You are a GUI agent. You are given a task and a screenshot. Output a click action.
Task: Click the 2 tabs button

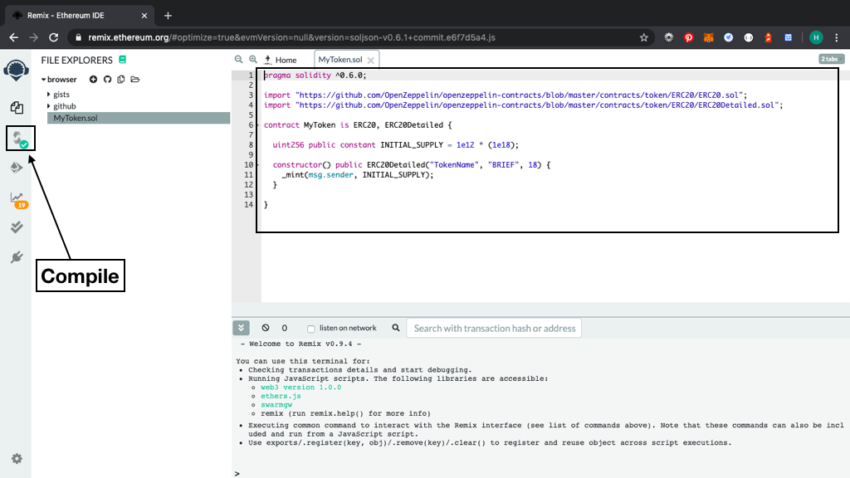(x=830, y=60)
